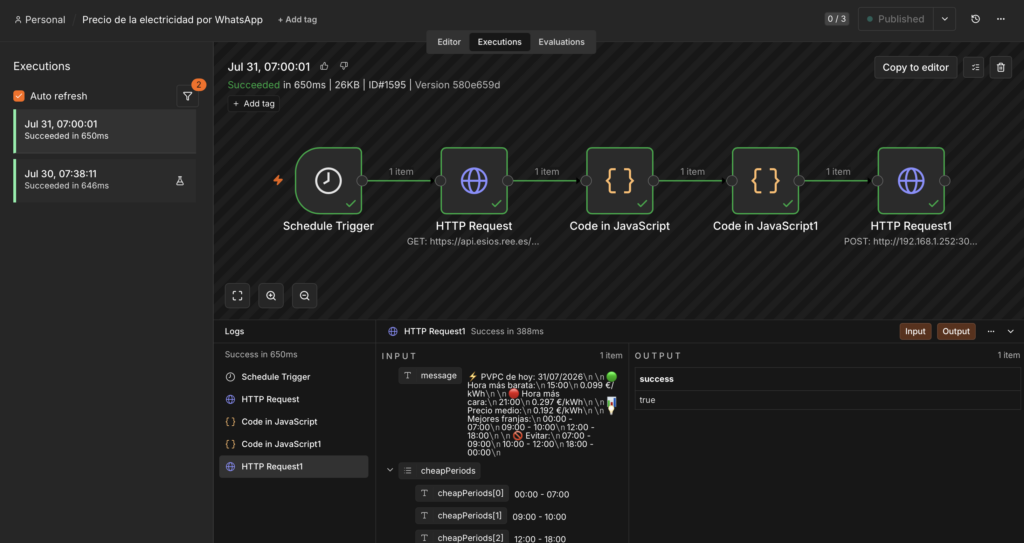Click the checklist icon beside Copy to editor
The image size is (1024, 543).
pyautogui.click(x=974, y=67)
